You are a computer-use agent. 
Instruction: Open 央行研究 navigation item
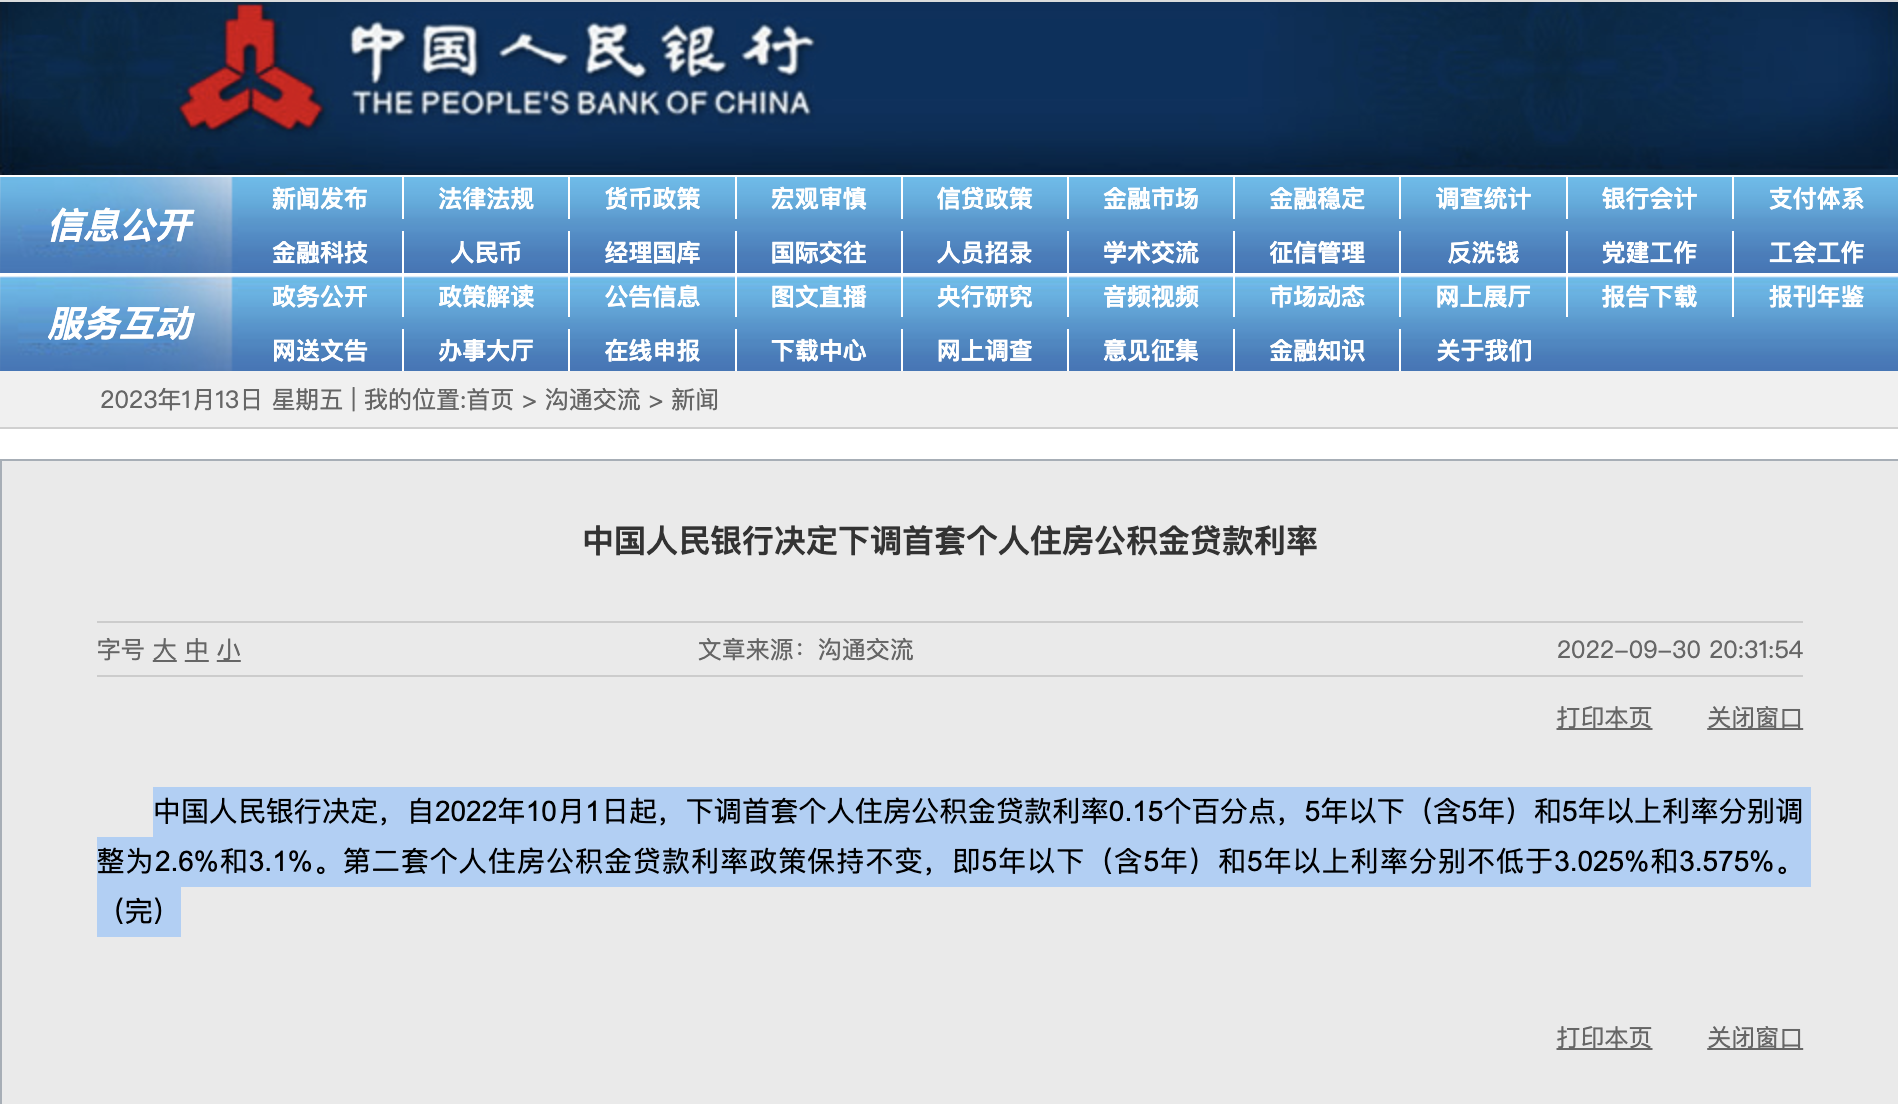(x=984, y=297)
